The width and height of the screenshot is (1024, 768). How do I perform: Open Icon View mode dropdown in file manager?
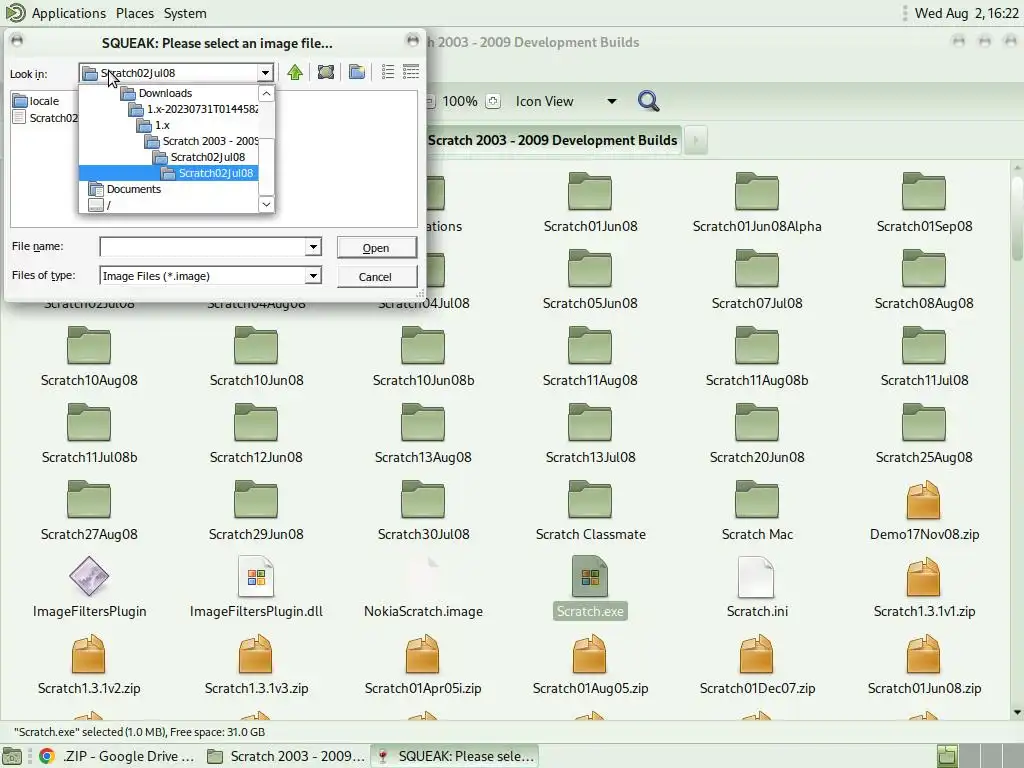coord(566,101)
